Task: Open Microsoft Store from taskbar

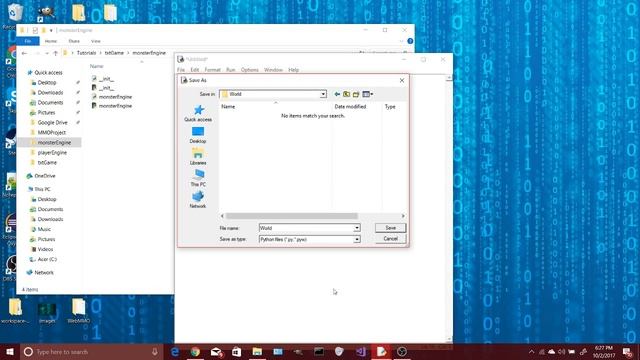Action: point(236,351)
